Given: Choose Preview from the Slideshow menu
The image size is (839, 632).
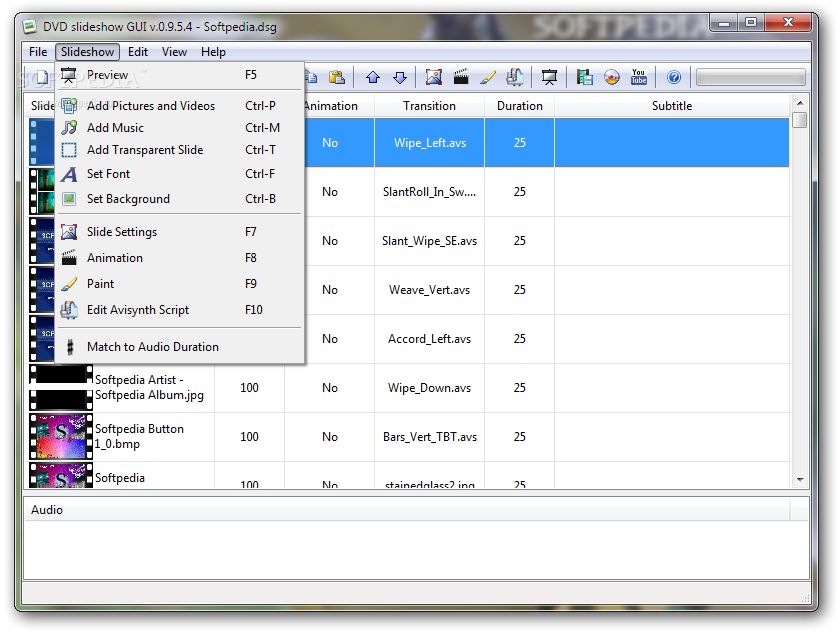Looking at the screenshot, I should coord(180,75).
